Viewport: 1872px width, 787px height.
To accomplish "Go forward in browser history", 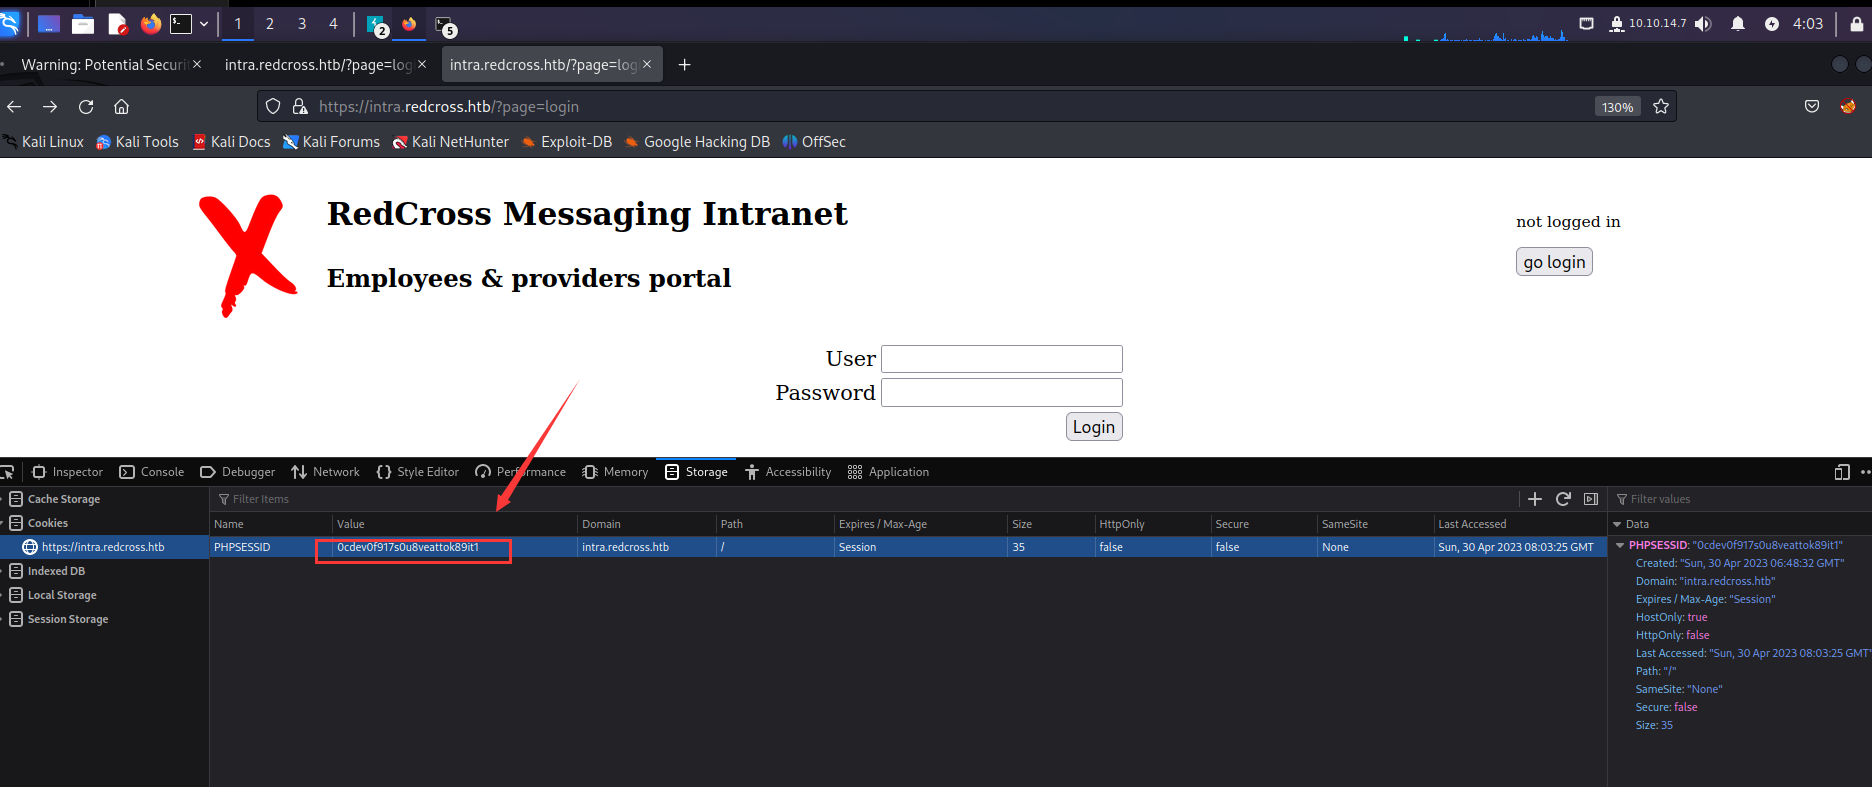I will pyautogui.click(x=50, y=106).
